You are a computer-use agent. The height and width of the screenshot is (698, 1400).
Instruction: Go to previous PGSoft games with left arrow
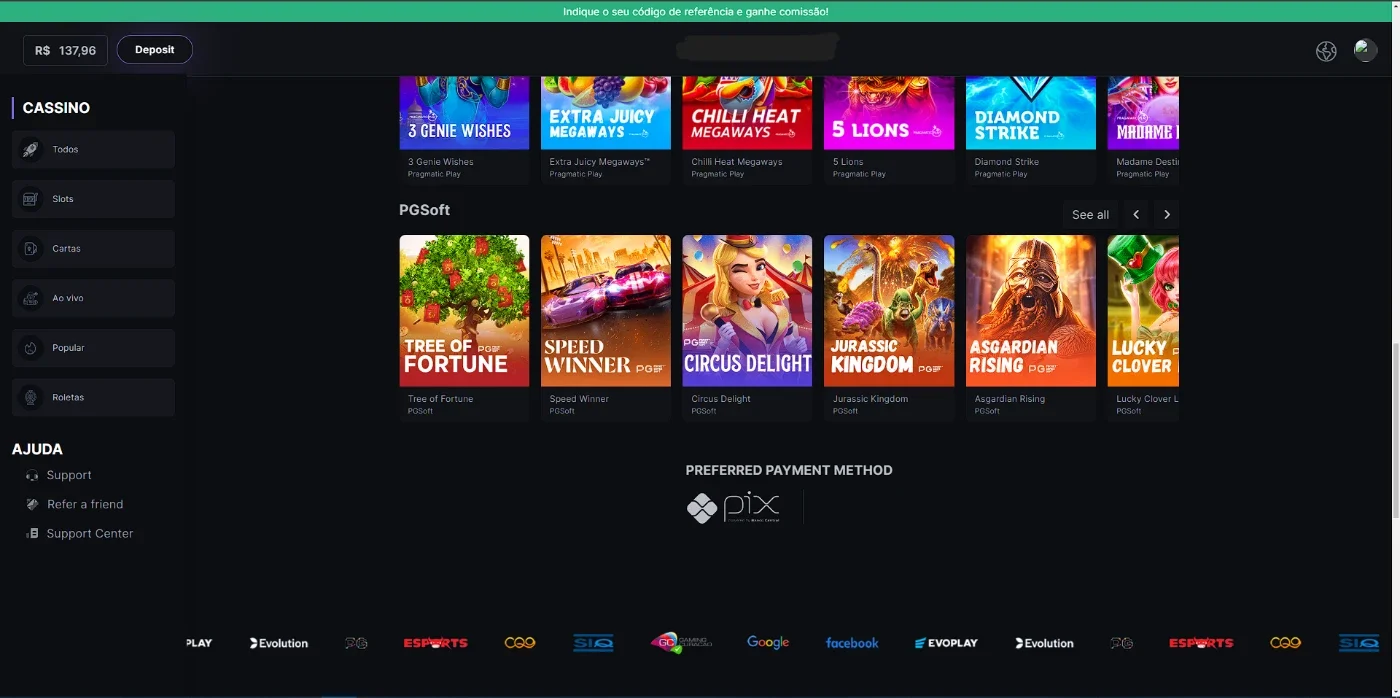1136,214
